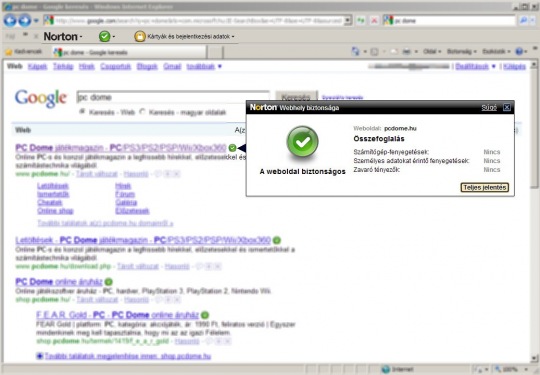Select 'Keresés - magyar oldalak' radio button

tap(143, 112)
